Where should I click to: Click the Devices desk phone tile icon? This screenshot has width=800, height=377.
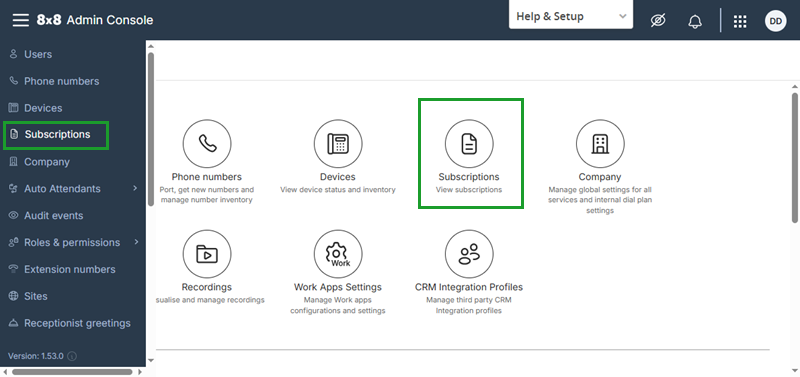point(338,144)
